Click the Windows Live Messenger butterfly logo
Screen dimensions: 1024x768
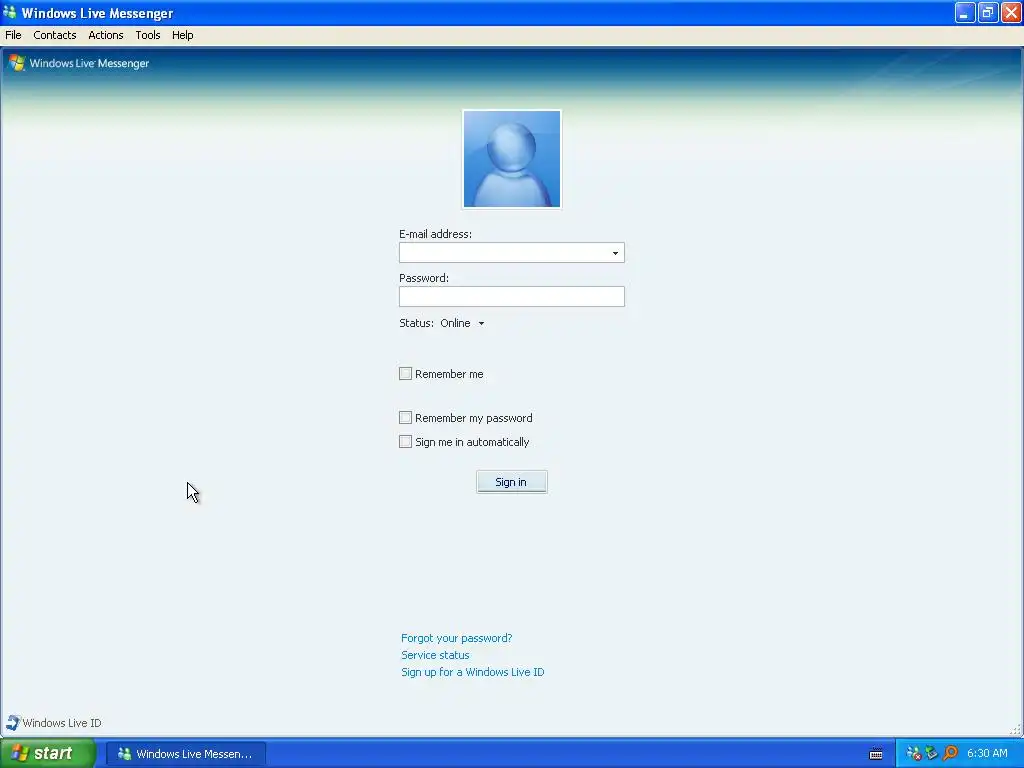(x=17, y=63)
